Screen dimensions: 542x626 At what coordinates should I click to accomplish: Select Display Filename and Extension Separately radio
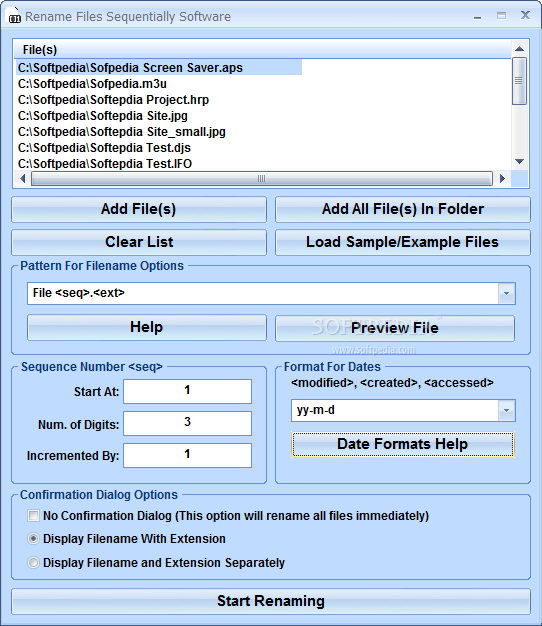(33, 563)
